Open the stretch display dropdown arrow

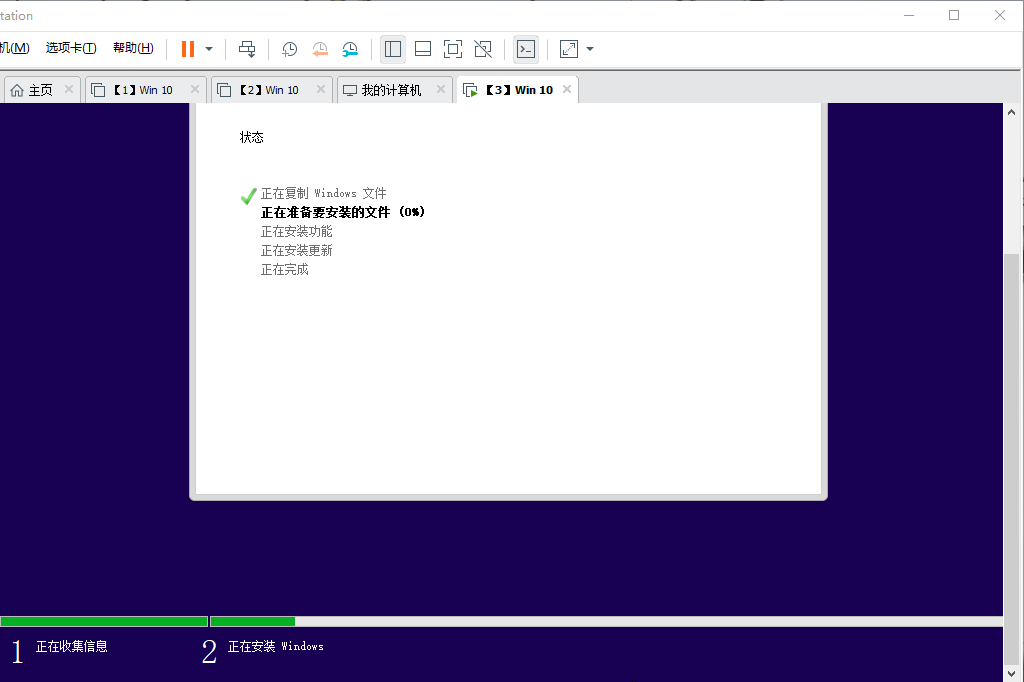[x=590, y=49]
